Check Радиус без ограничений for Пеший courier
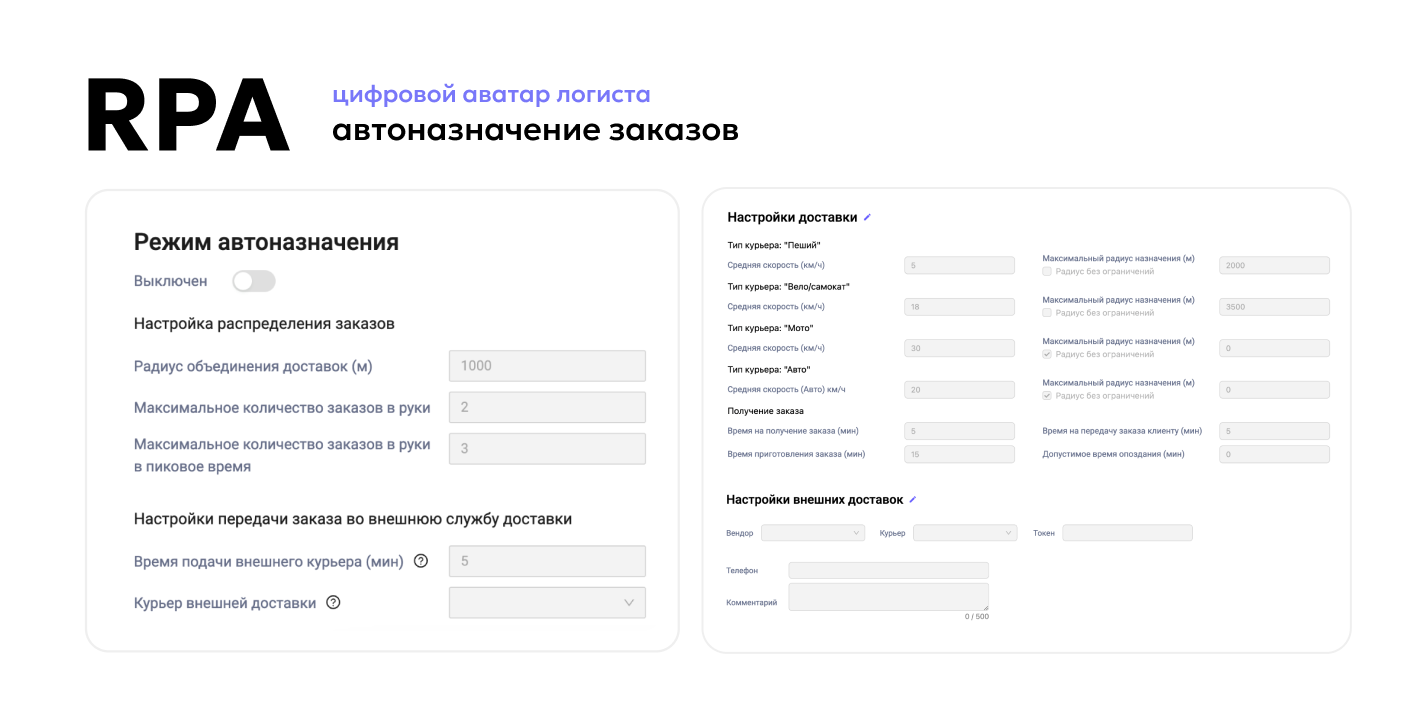The width and height of the screenshot is (1428, 712). 1047,271
